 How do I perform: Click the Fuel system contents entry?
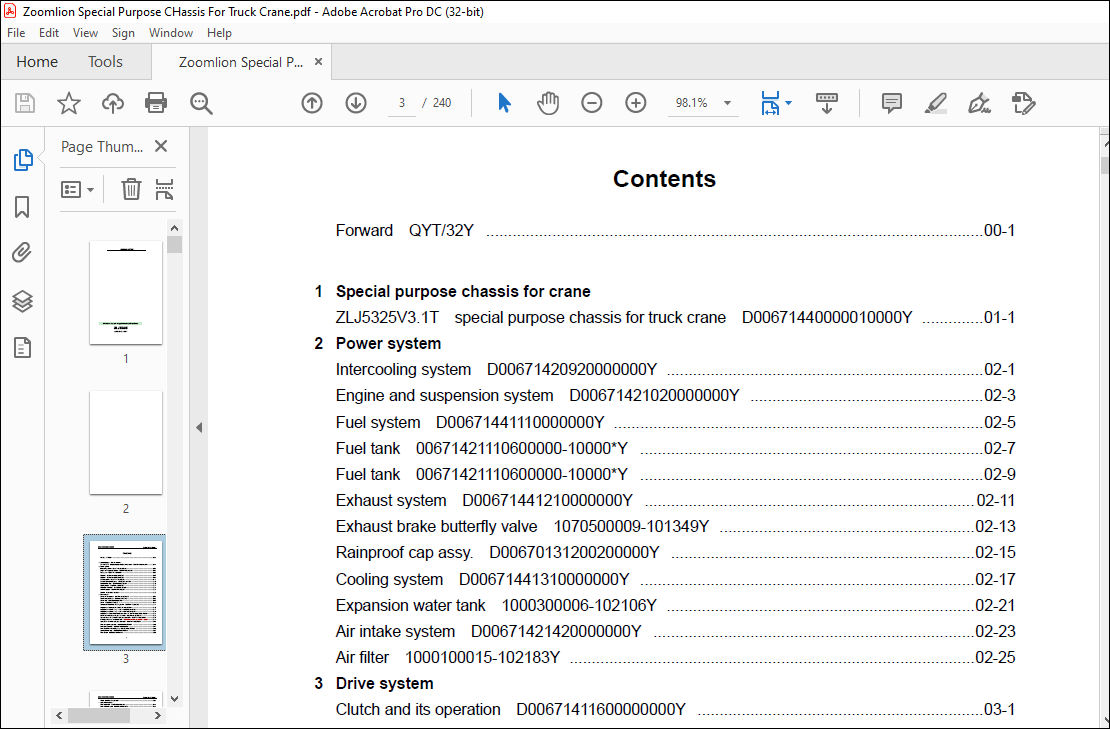tap(675, 423)
